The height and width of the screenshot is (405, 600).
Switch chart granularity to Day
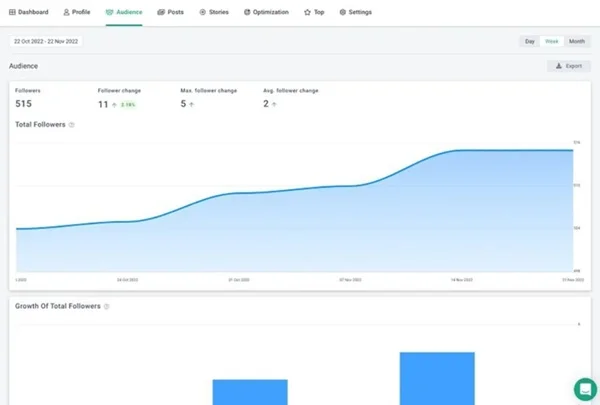point(530,41)
